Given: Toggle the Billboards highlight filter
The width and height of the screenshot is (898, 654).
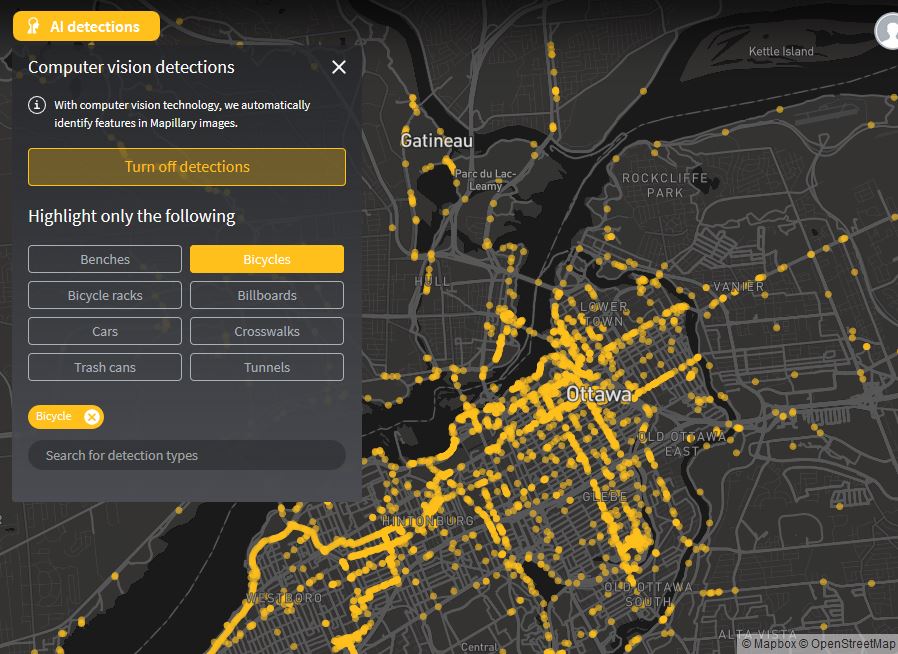Looking at the screenshot, I should click(267, 295).
